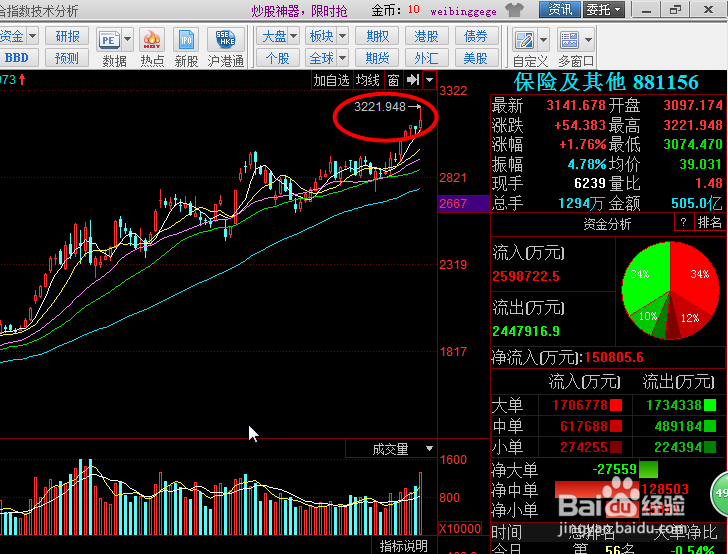Click the 净流入 value 150805.6
Viewport: 728px width, 554px height.
pos(614,357)
